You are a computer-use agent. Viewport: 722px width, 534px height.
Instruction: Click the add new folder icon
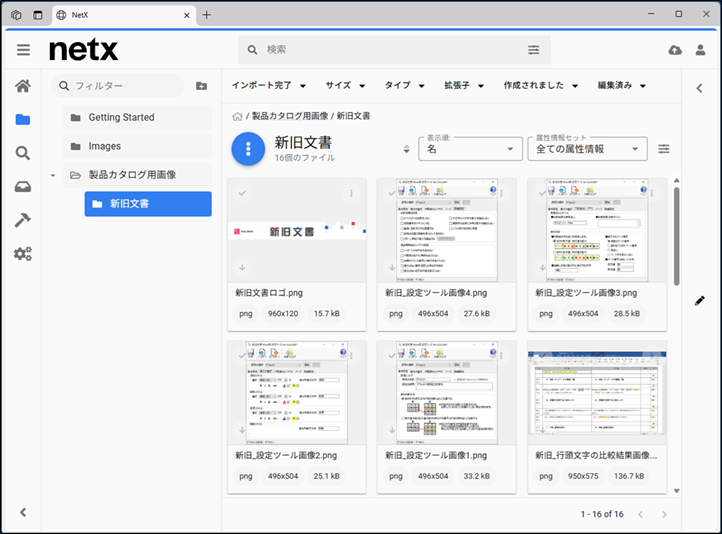click(201, 86)
